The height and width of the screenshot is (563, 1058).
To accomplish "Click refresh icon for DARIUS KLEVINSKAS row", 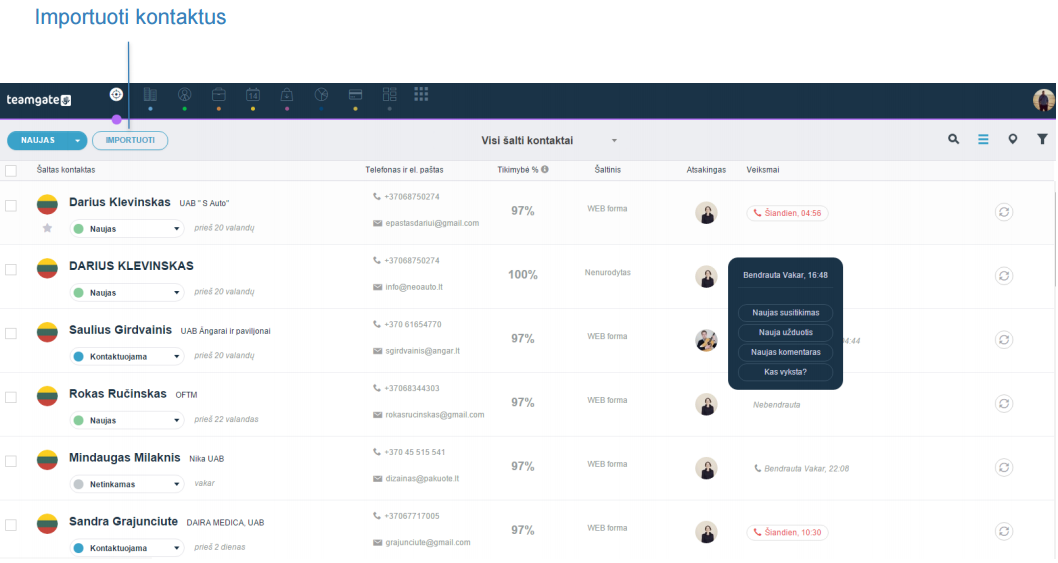I will coord(1004,275).
